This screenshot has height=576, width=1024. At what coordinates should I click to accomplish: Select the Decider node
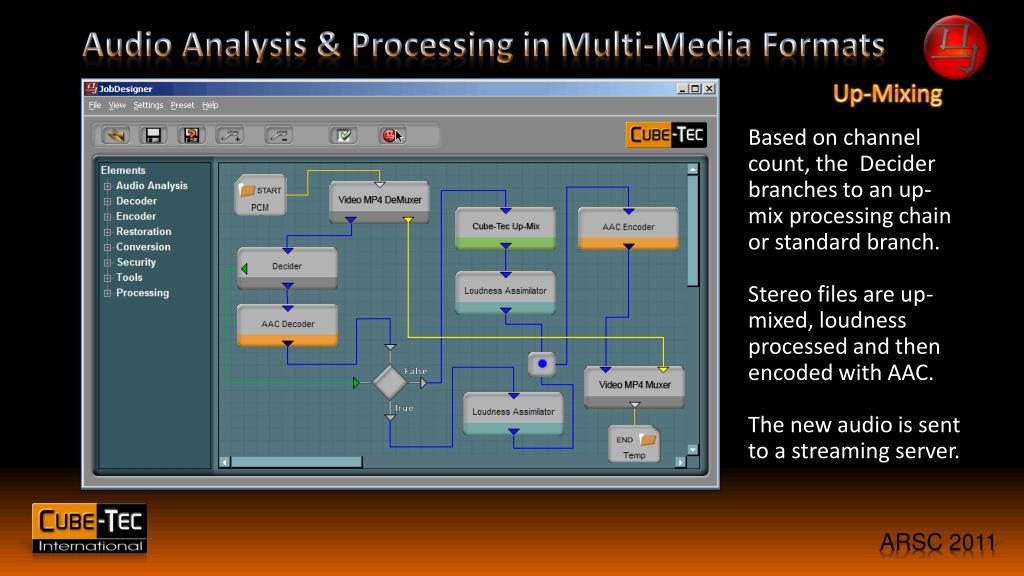pyautogui.click(x=287, y=267)
